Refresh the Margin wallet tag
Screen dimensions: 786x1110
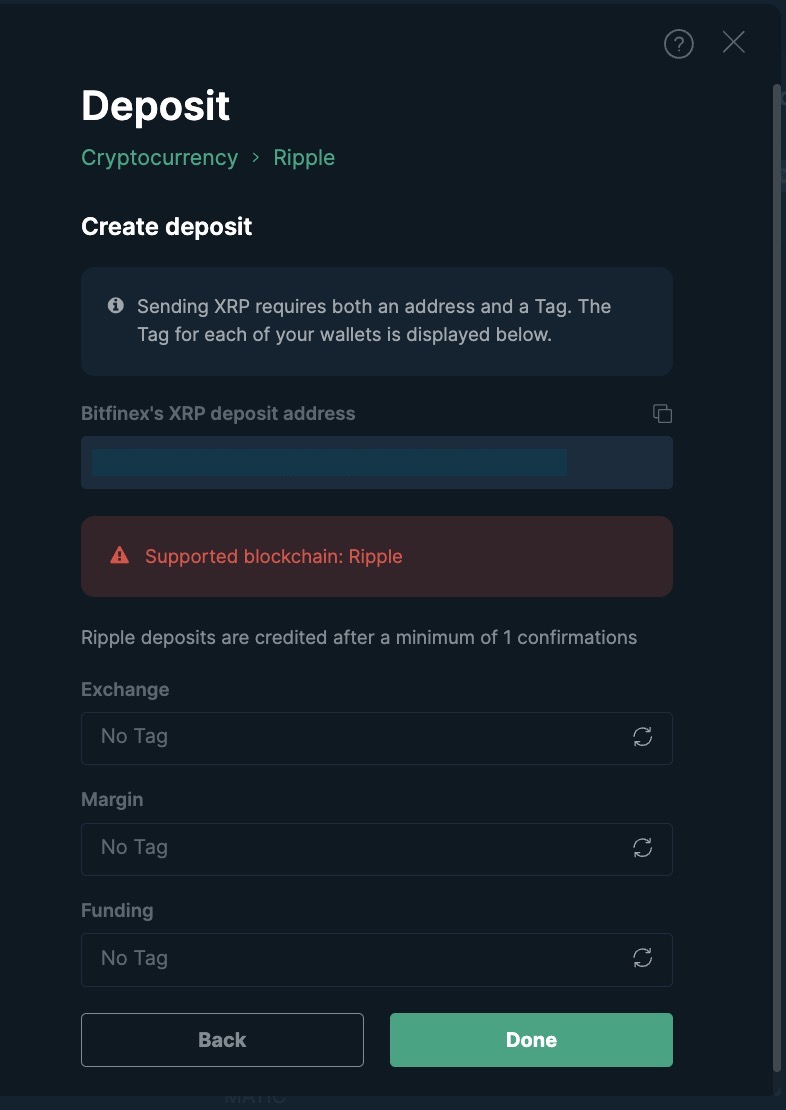(x=642, y=847)
